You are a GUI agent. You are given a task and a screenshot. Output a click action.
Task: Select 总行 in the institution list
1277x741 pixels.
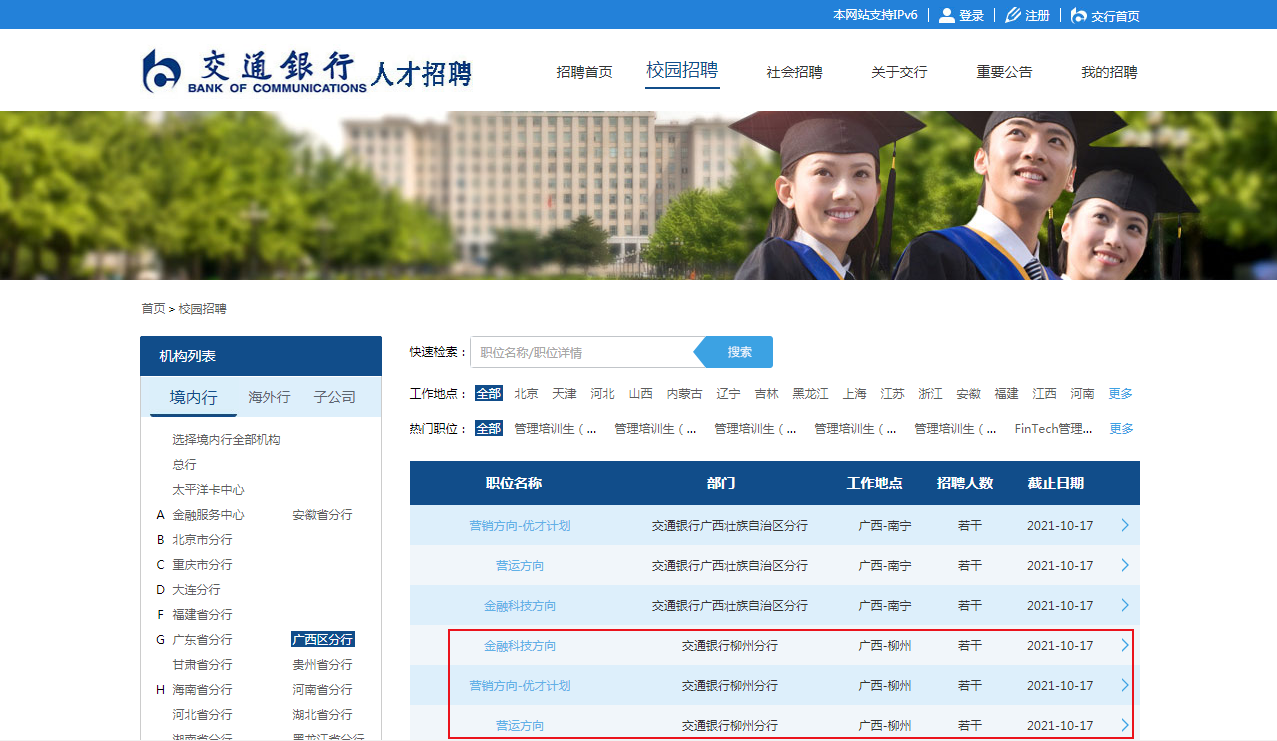click(x=184, y=465)
